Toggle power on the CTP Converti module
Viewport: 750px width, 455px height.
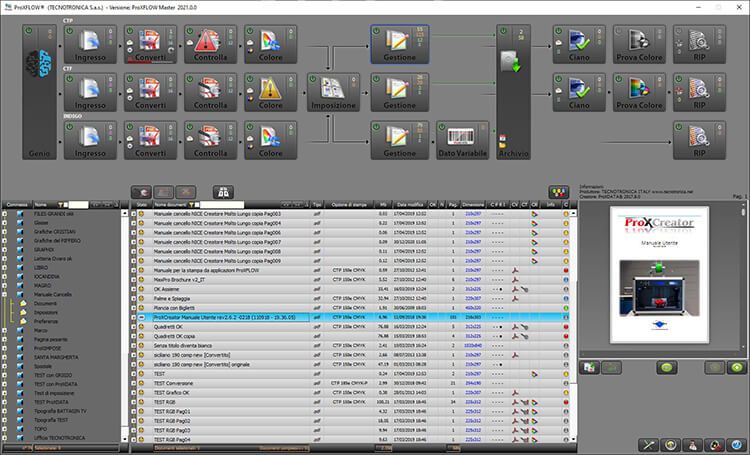click(130, 31)
